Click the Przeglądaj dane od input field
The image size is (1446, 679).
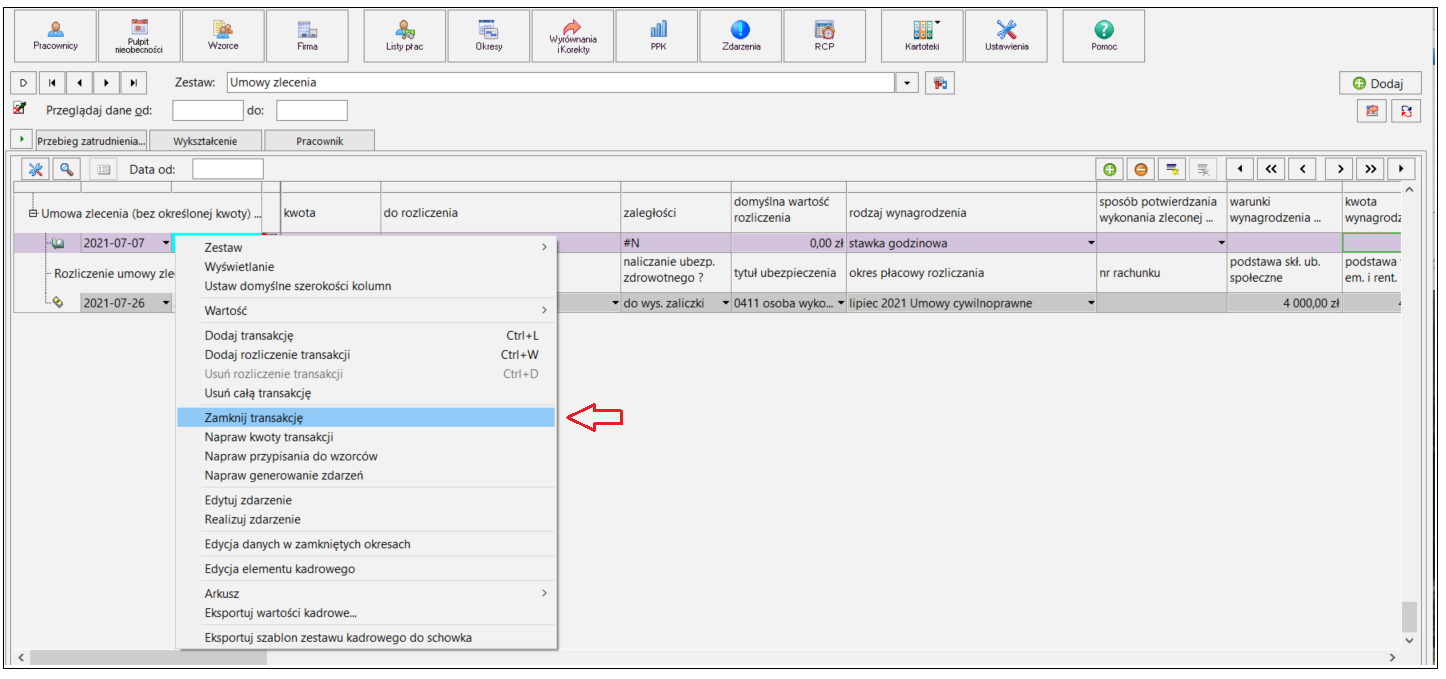click(208, 110)
